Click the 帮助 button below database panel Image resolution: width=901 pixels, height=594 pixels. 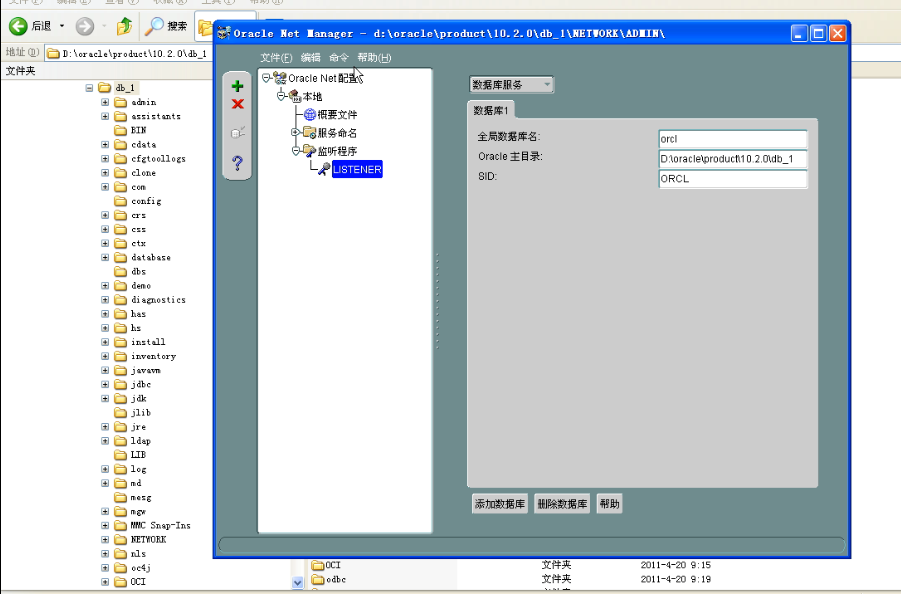pyautogui.click(x=609, y=504)
